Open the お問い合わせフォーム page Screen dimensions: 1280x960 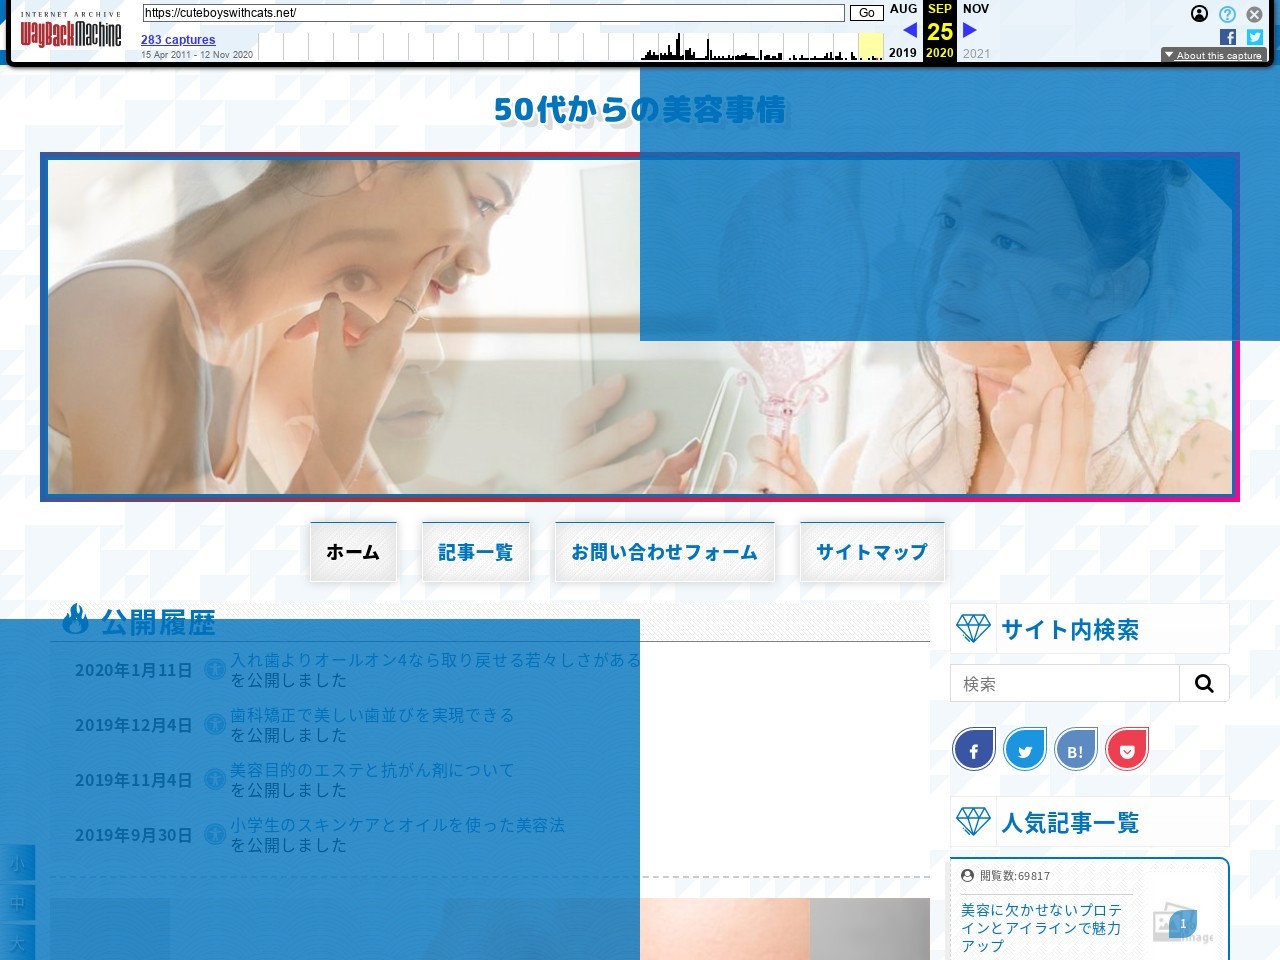click(x=664, y=552)
